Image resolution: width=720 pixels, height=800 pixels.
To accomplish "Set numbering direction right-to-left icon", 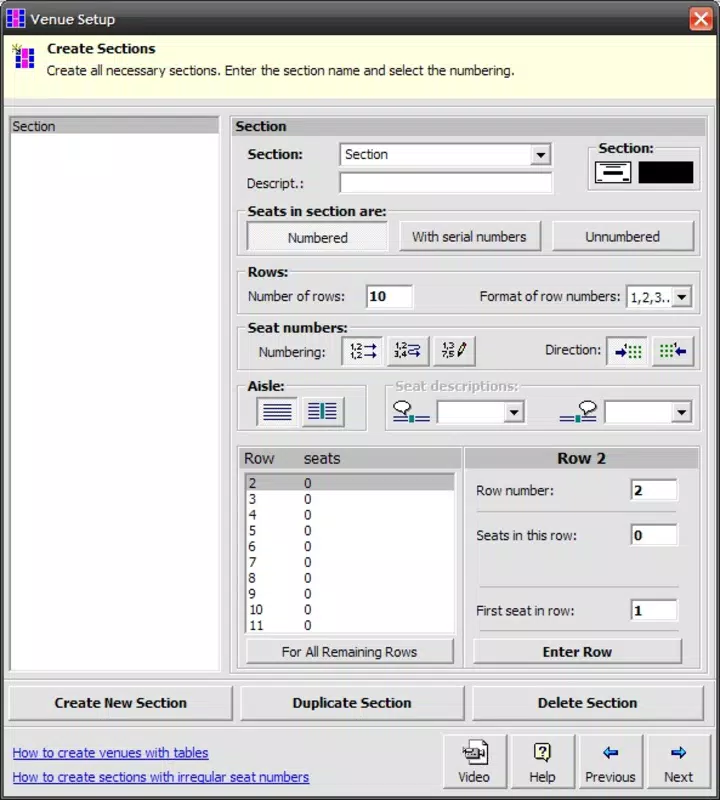I will 673,351.
